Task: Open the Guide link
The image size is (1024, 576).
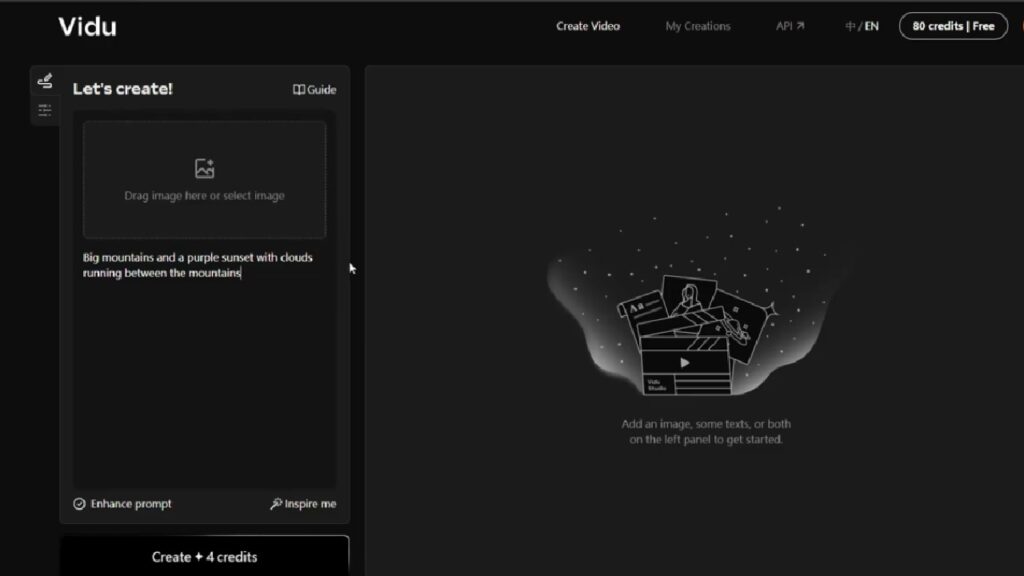Action: [x=314, y=89]
